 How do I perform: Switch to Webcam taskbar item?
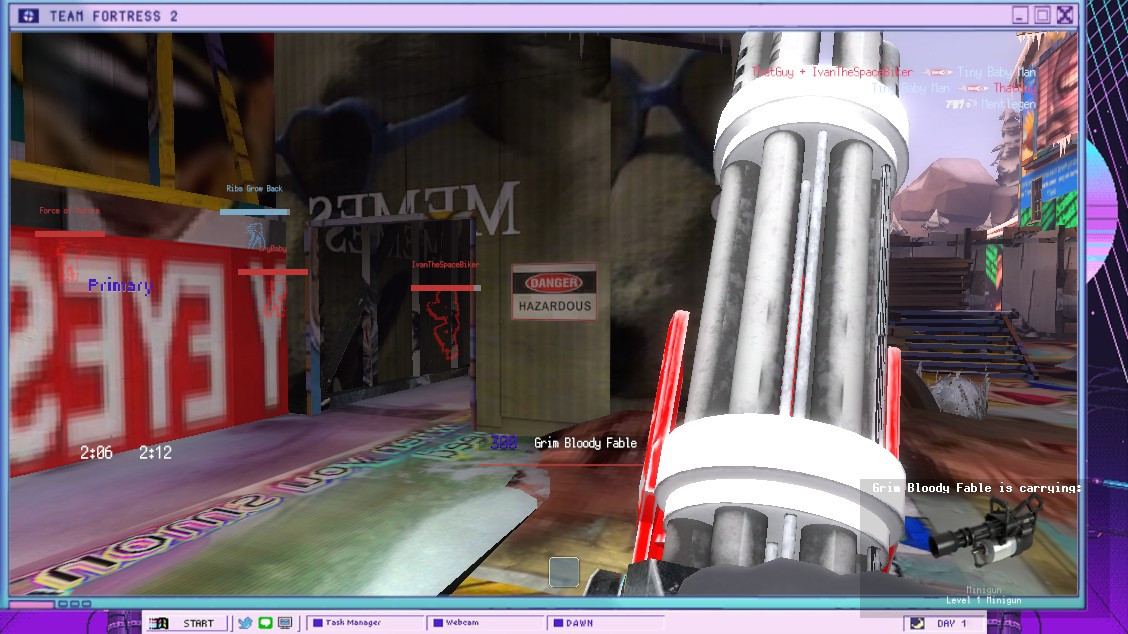[x=486, y=622]
